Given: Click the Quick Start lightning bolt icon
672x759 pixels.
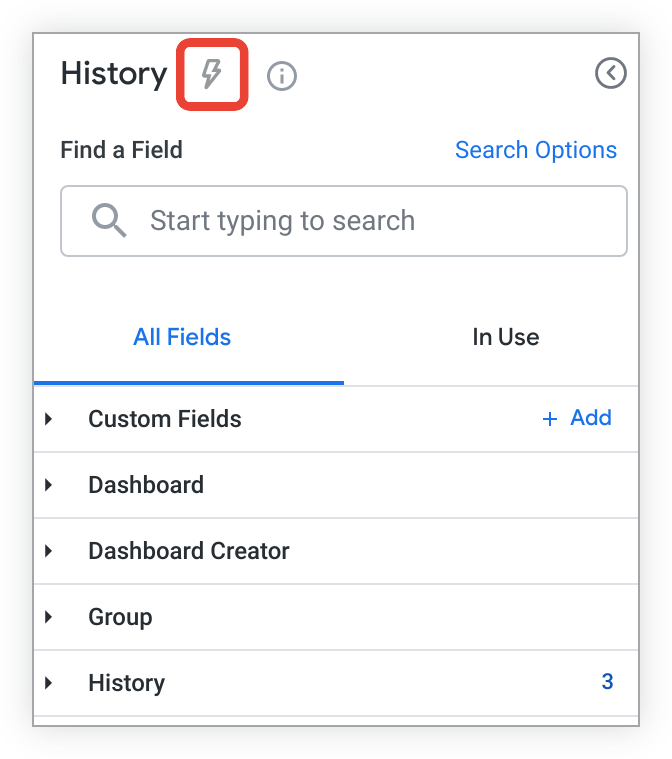Looking at the screenshot, I should click(x=211, y=74).
